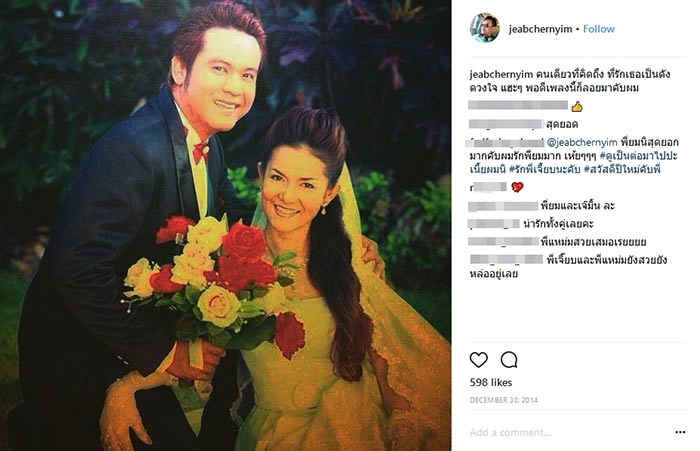View the 598 likes list
This screenshot has width=700, height=451.
[491, 383]
